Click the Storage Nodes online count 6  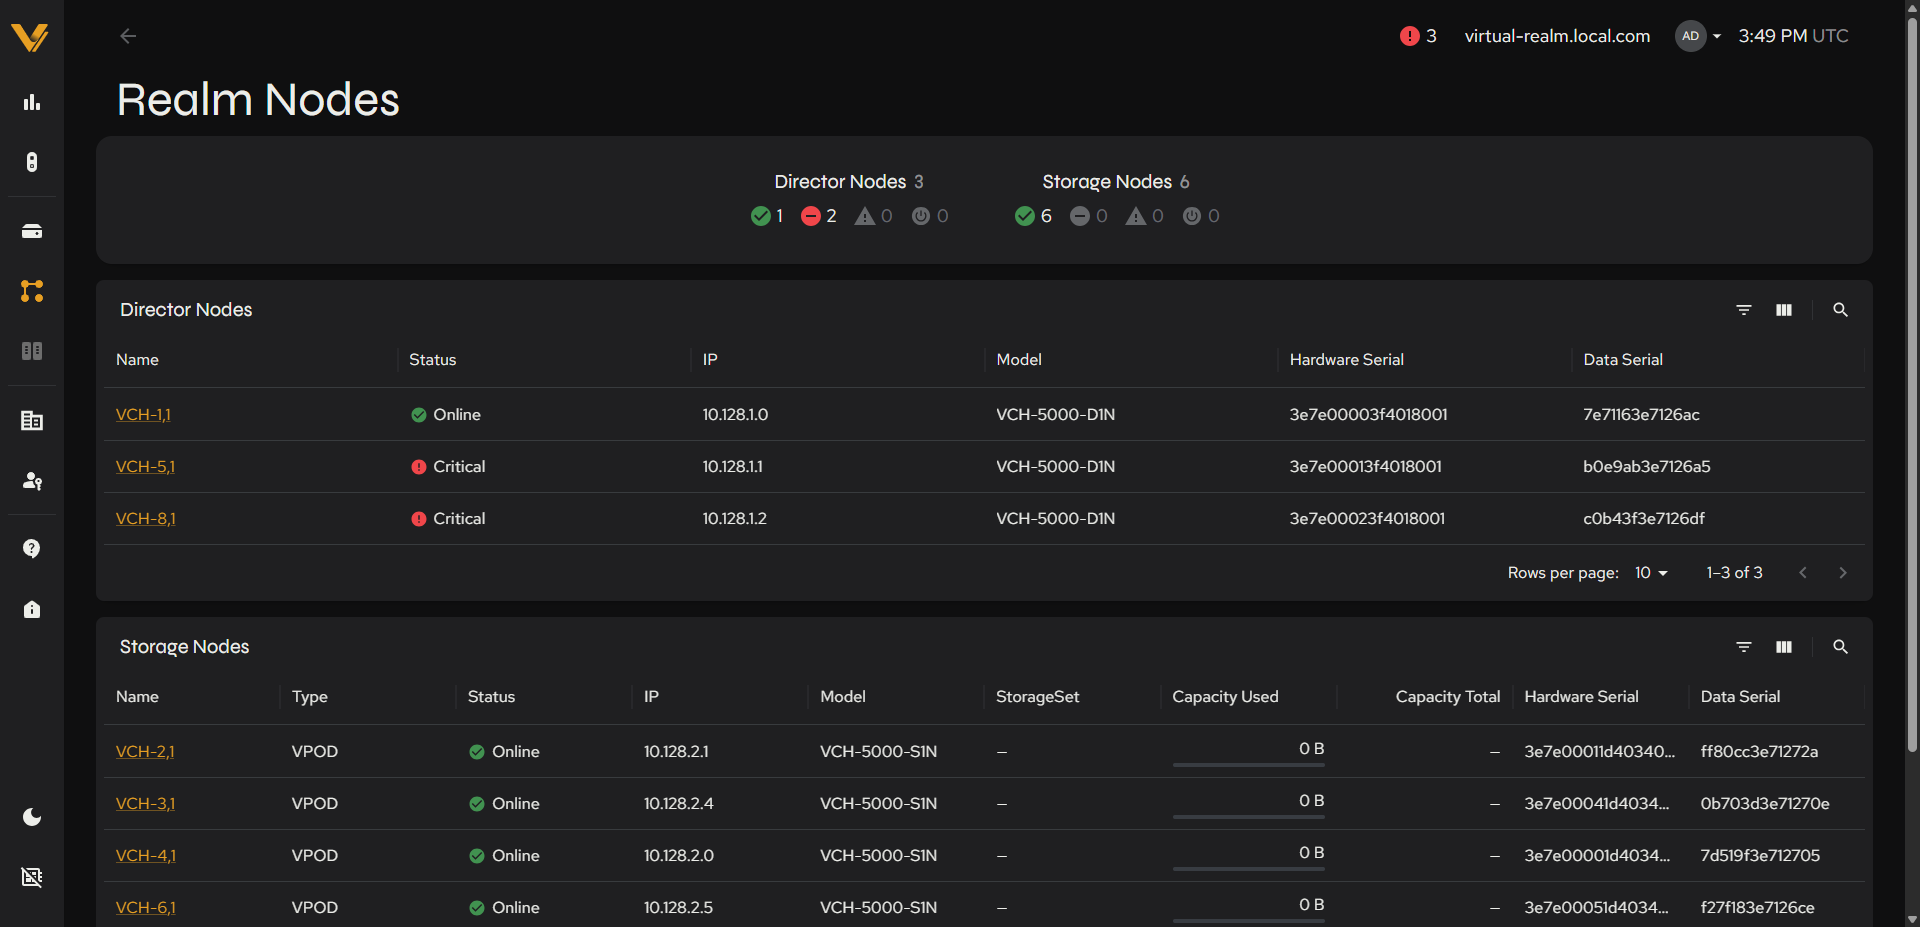point(1033,216)
